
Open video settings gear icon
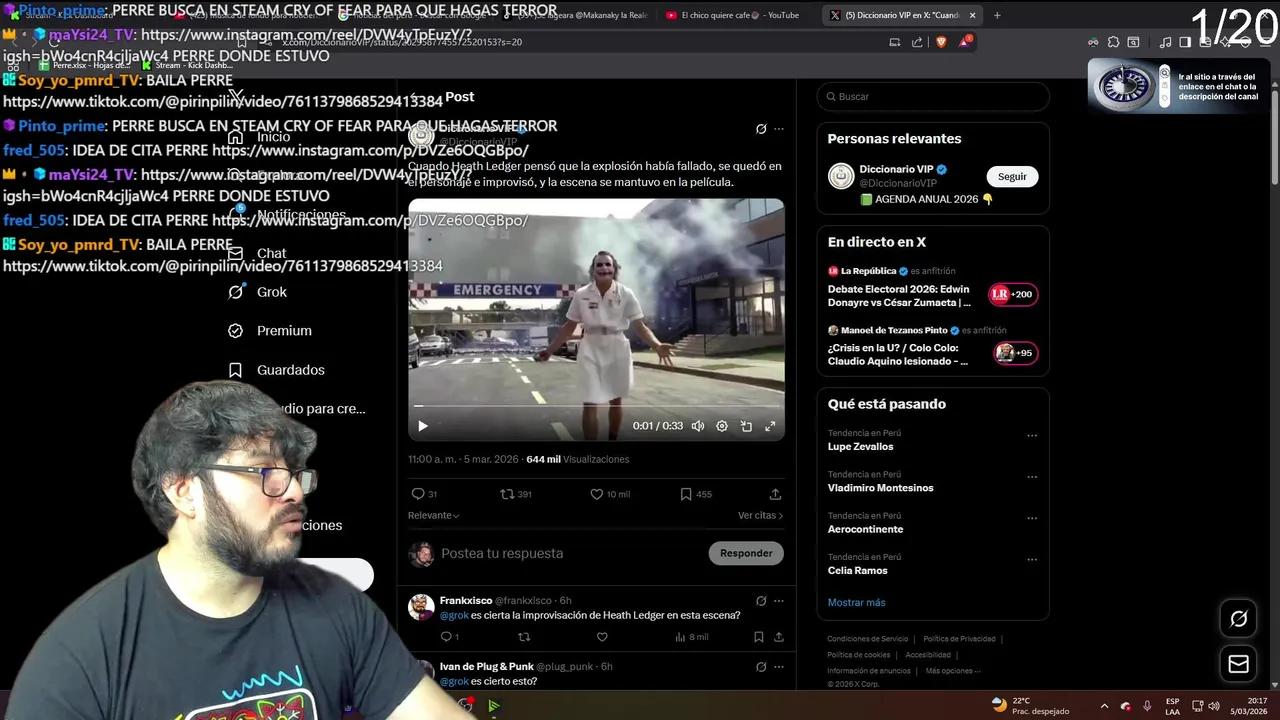pyautogui.click(x=722, y=426)
